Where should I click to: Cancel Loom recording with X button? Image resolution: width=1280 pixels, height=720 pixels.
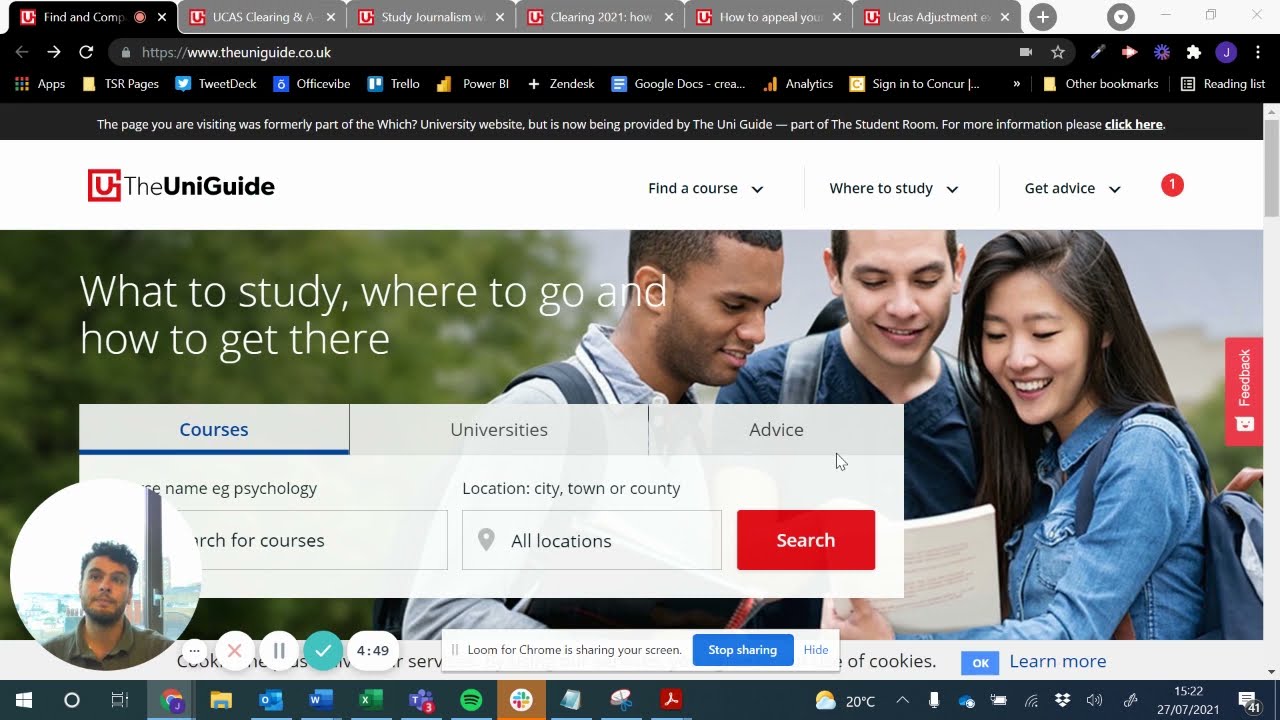pos(234,651)
